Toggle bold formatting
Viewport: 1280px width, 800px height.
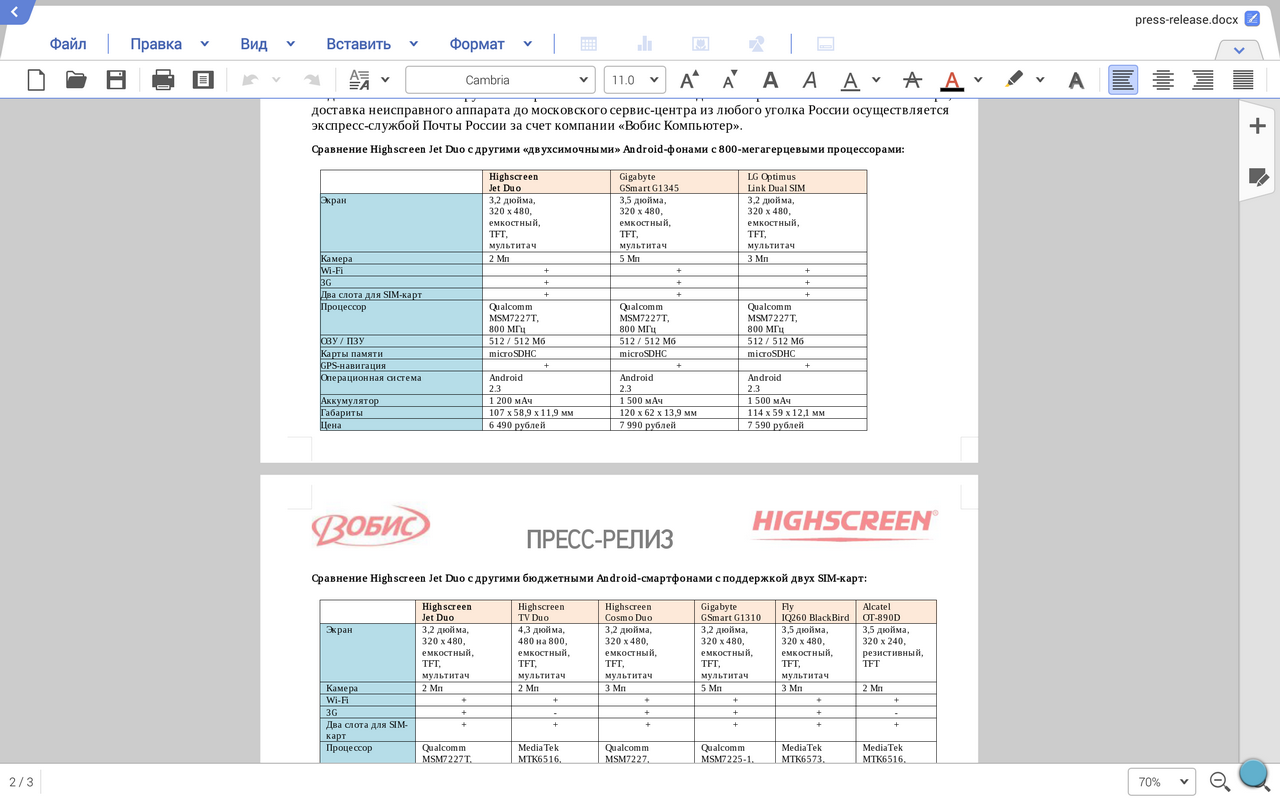coord(770,80)
